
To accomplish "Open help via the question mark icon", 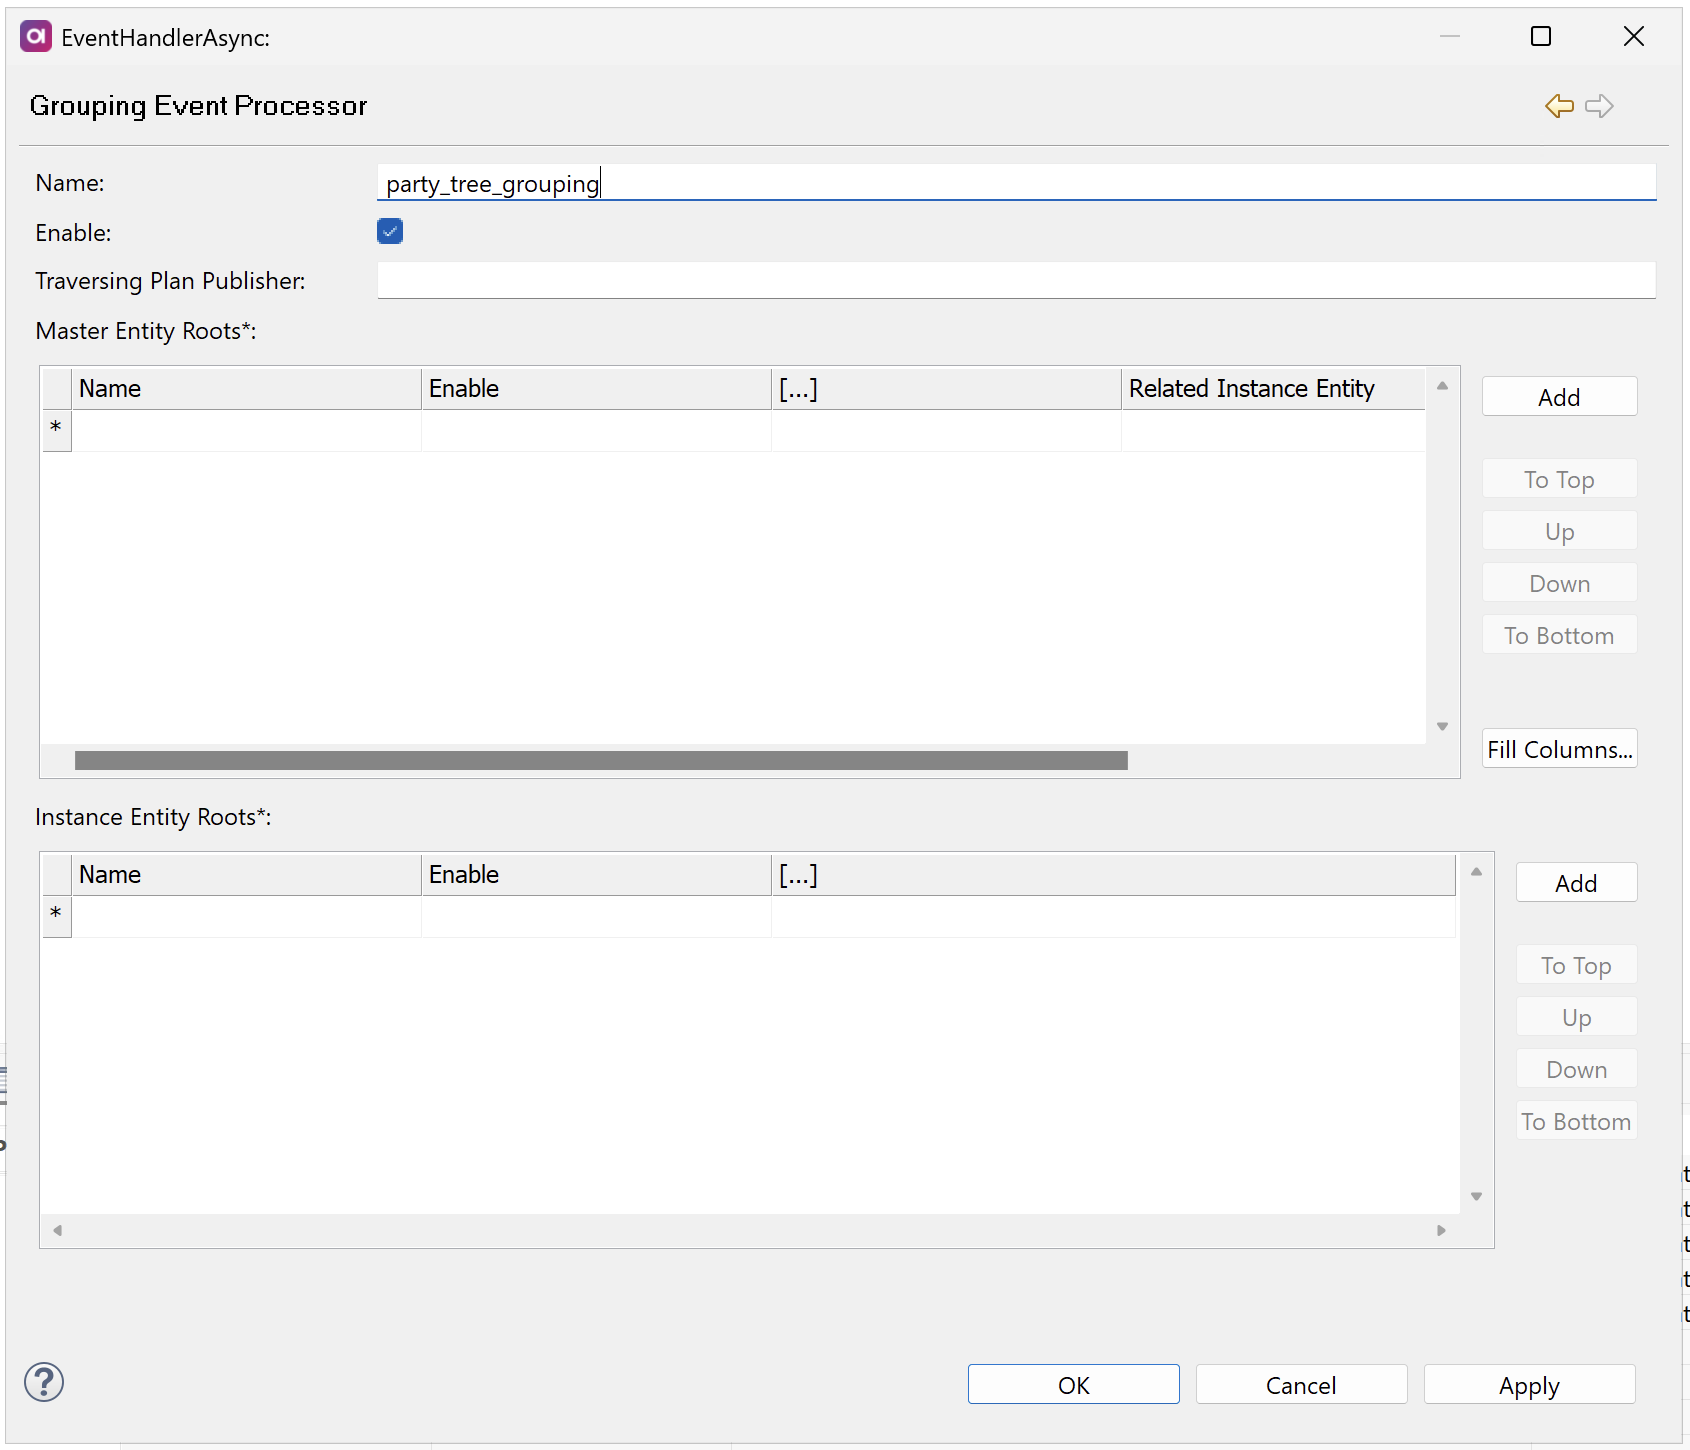I will pos(43,1383).
